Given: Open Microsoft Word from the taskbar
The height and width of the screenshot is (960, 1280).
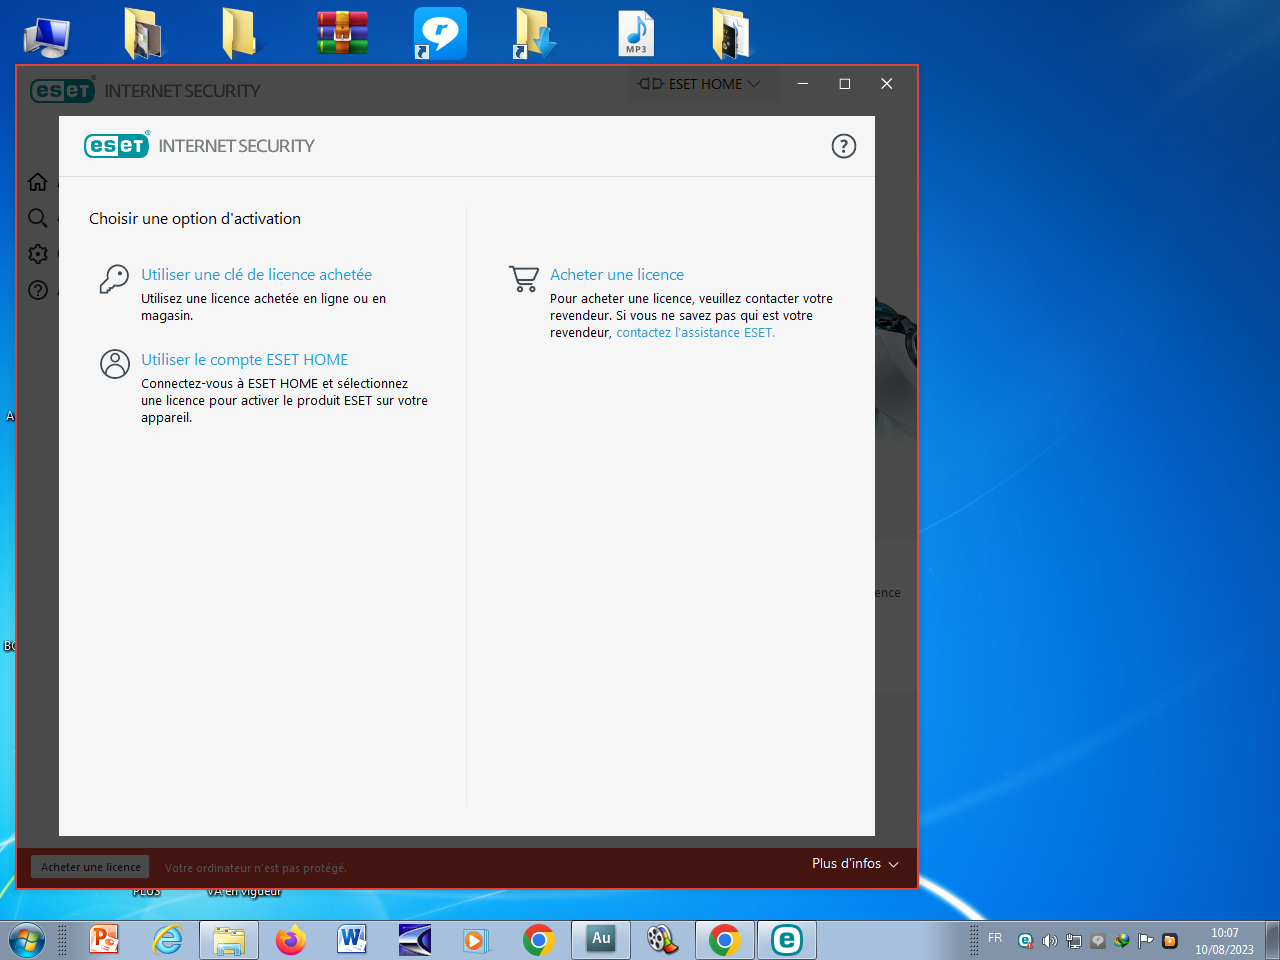Looking at the screenshot, I should coord(352,940).
